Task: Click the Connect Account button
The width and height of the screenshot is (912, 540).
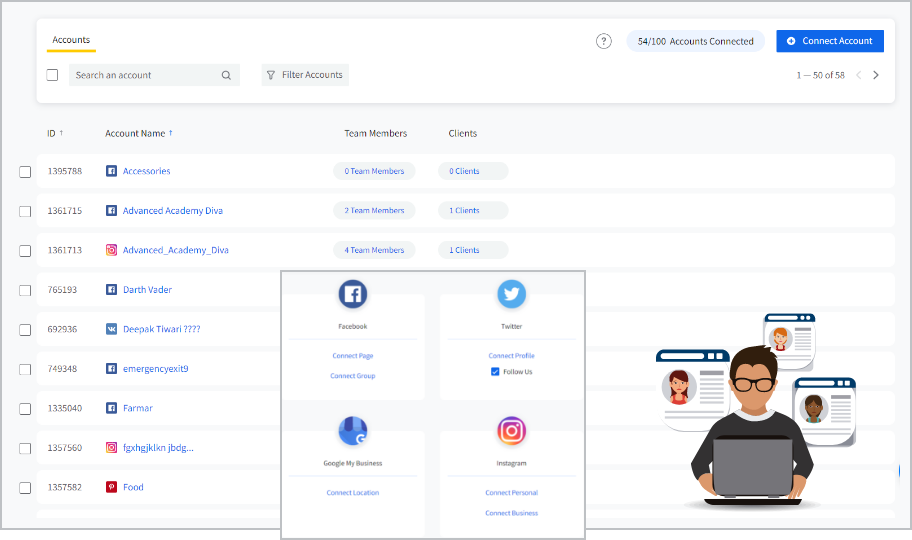Action: tap(830, 41)
